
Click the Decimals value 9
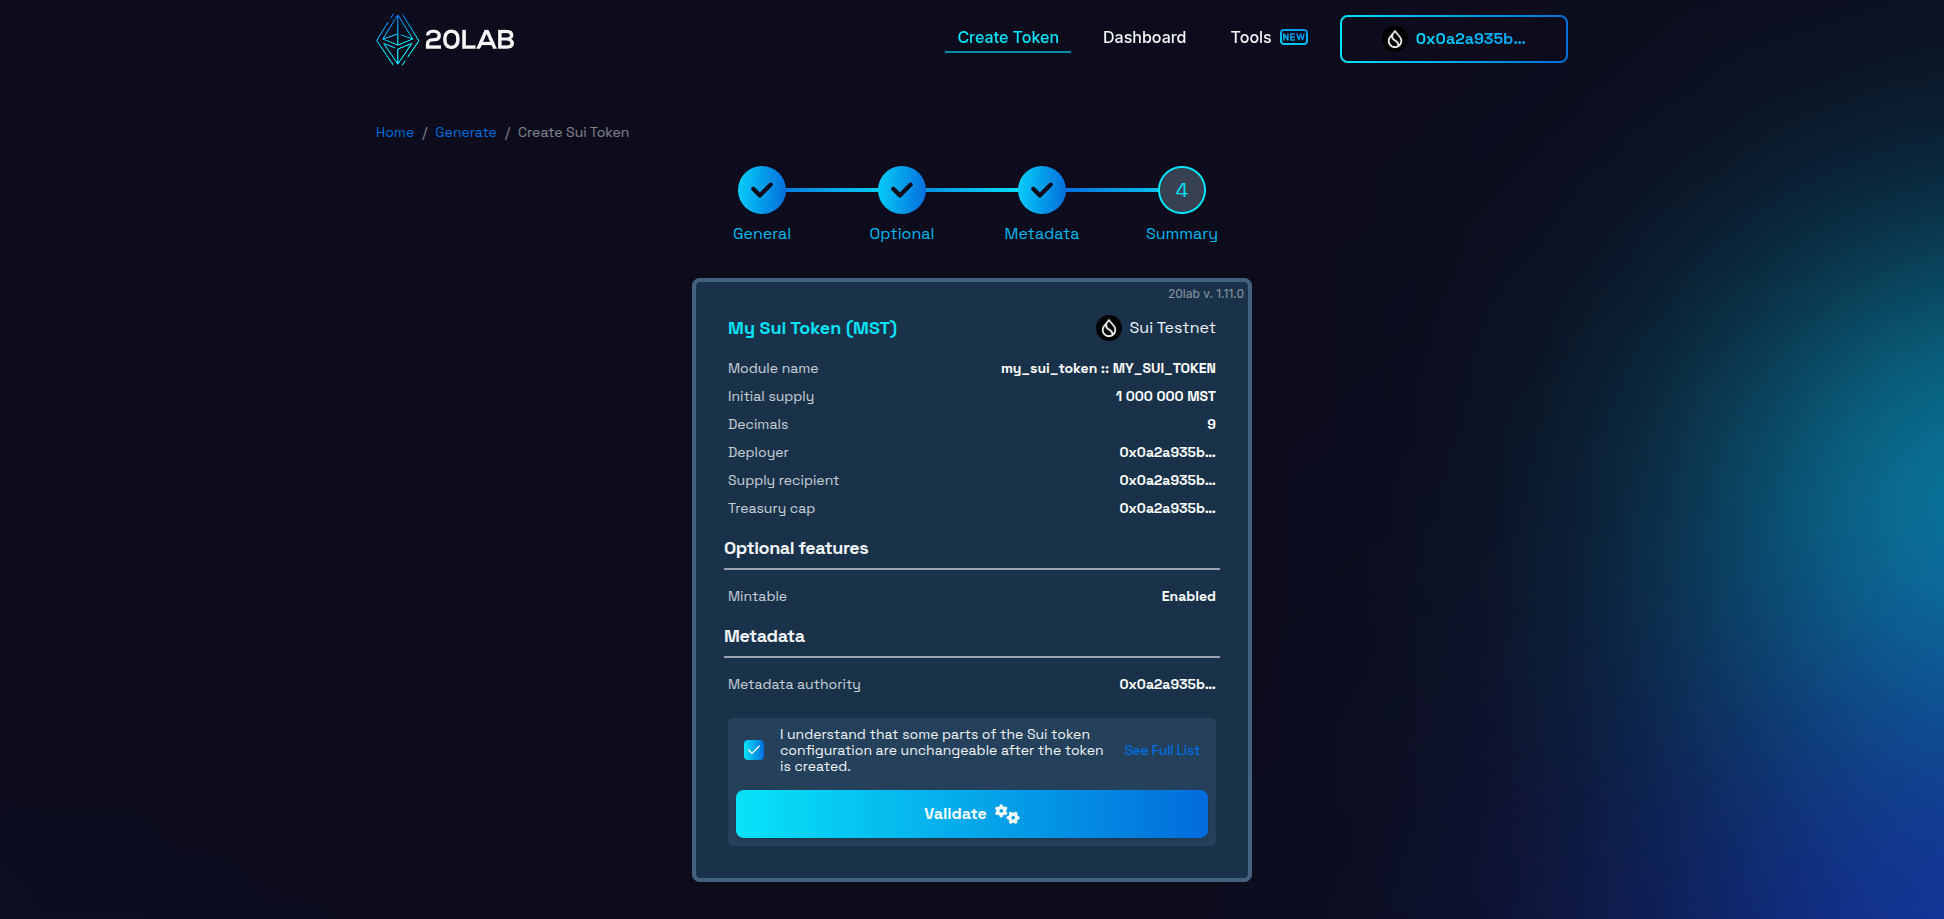(x=1211, y=424)
